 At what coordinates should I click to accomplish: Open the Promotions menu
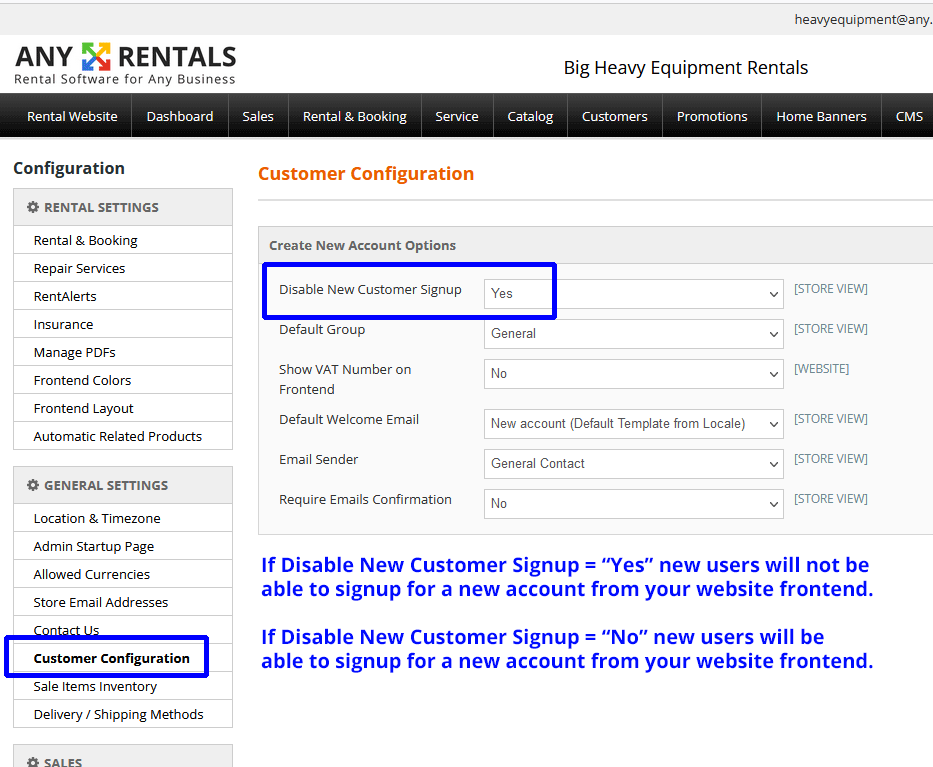point(711,116)
